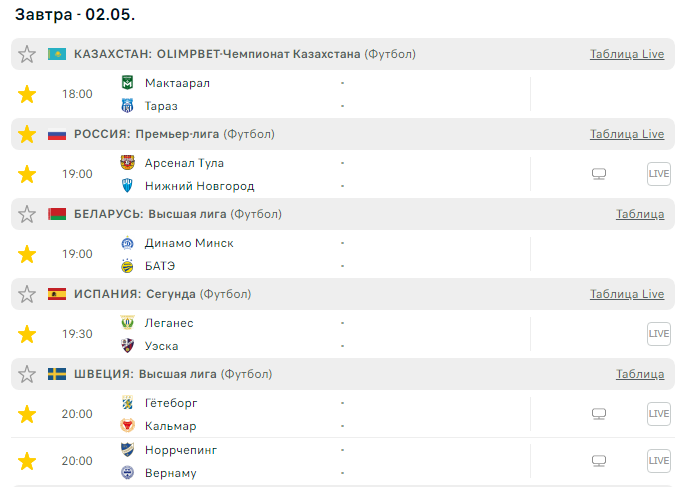Click TV broadcast icon for Arsenal Tula match

tap(599, 174)
